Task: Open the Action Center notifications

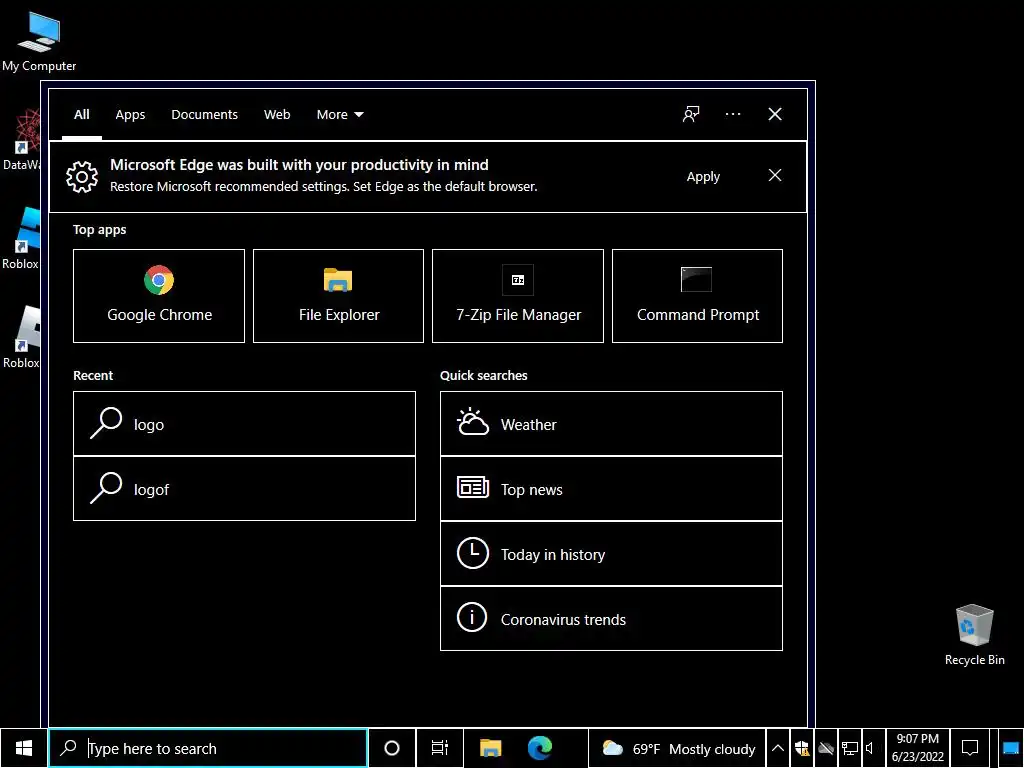Action: pos(970,748)
